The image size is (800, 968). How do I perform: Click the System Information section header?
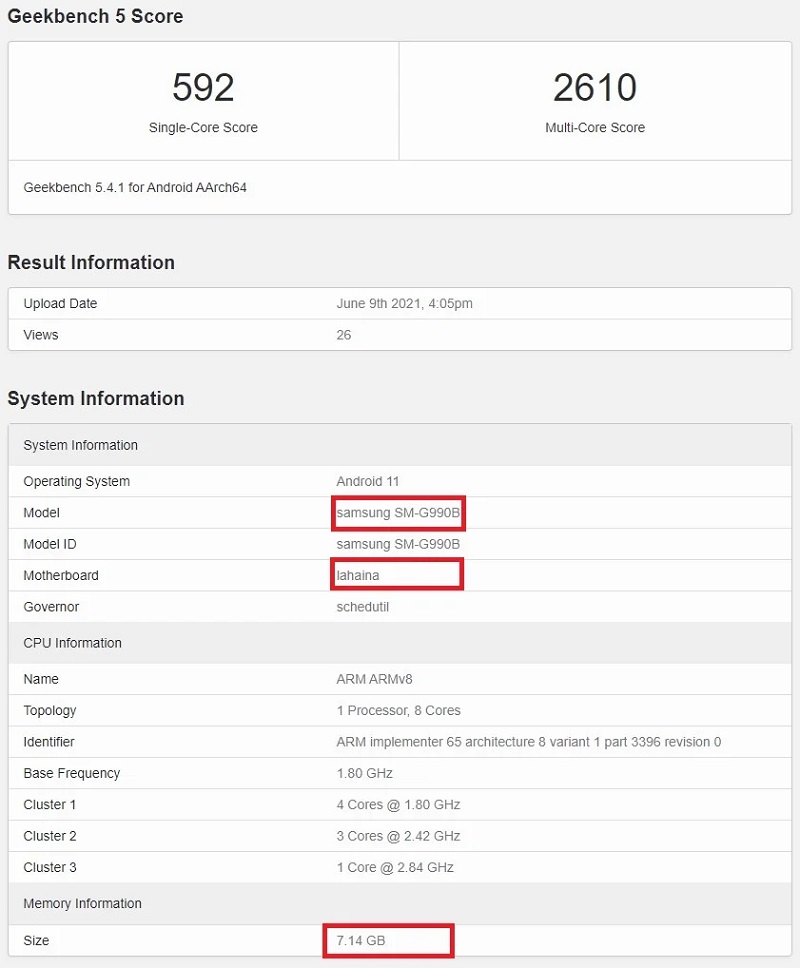80,445
